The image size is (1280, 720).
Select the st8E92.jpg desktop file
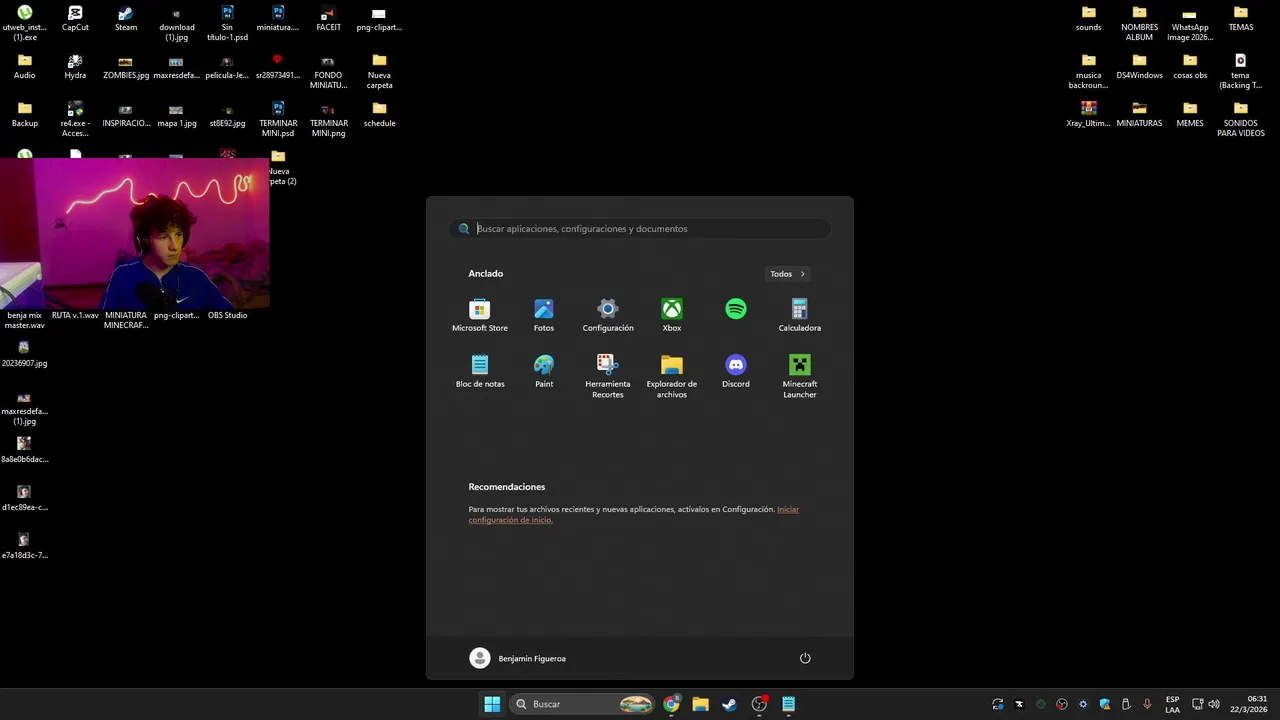point(227,115)
